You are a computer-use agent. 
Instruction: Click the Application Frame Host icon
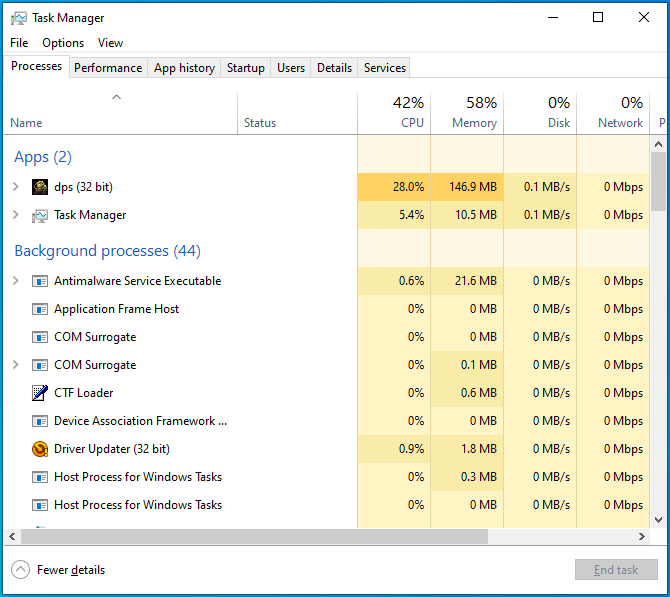coord(40,309)
